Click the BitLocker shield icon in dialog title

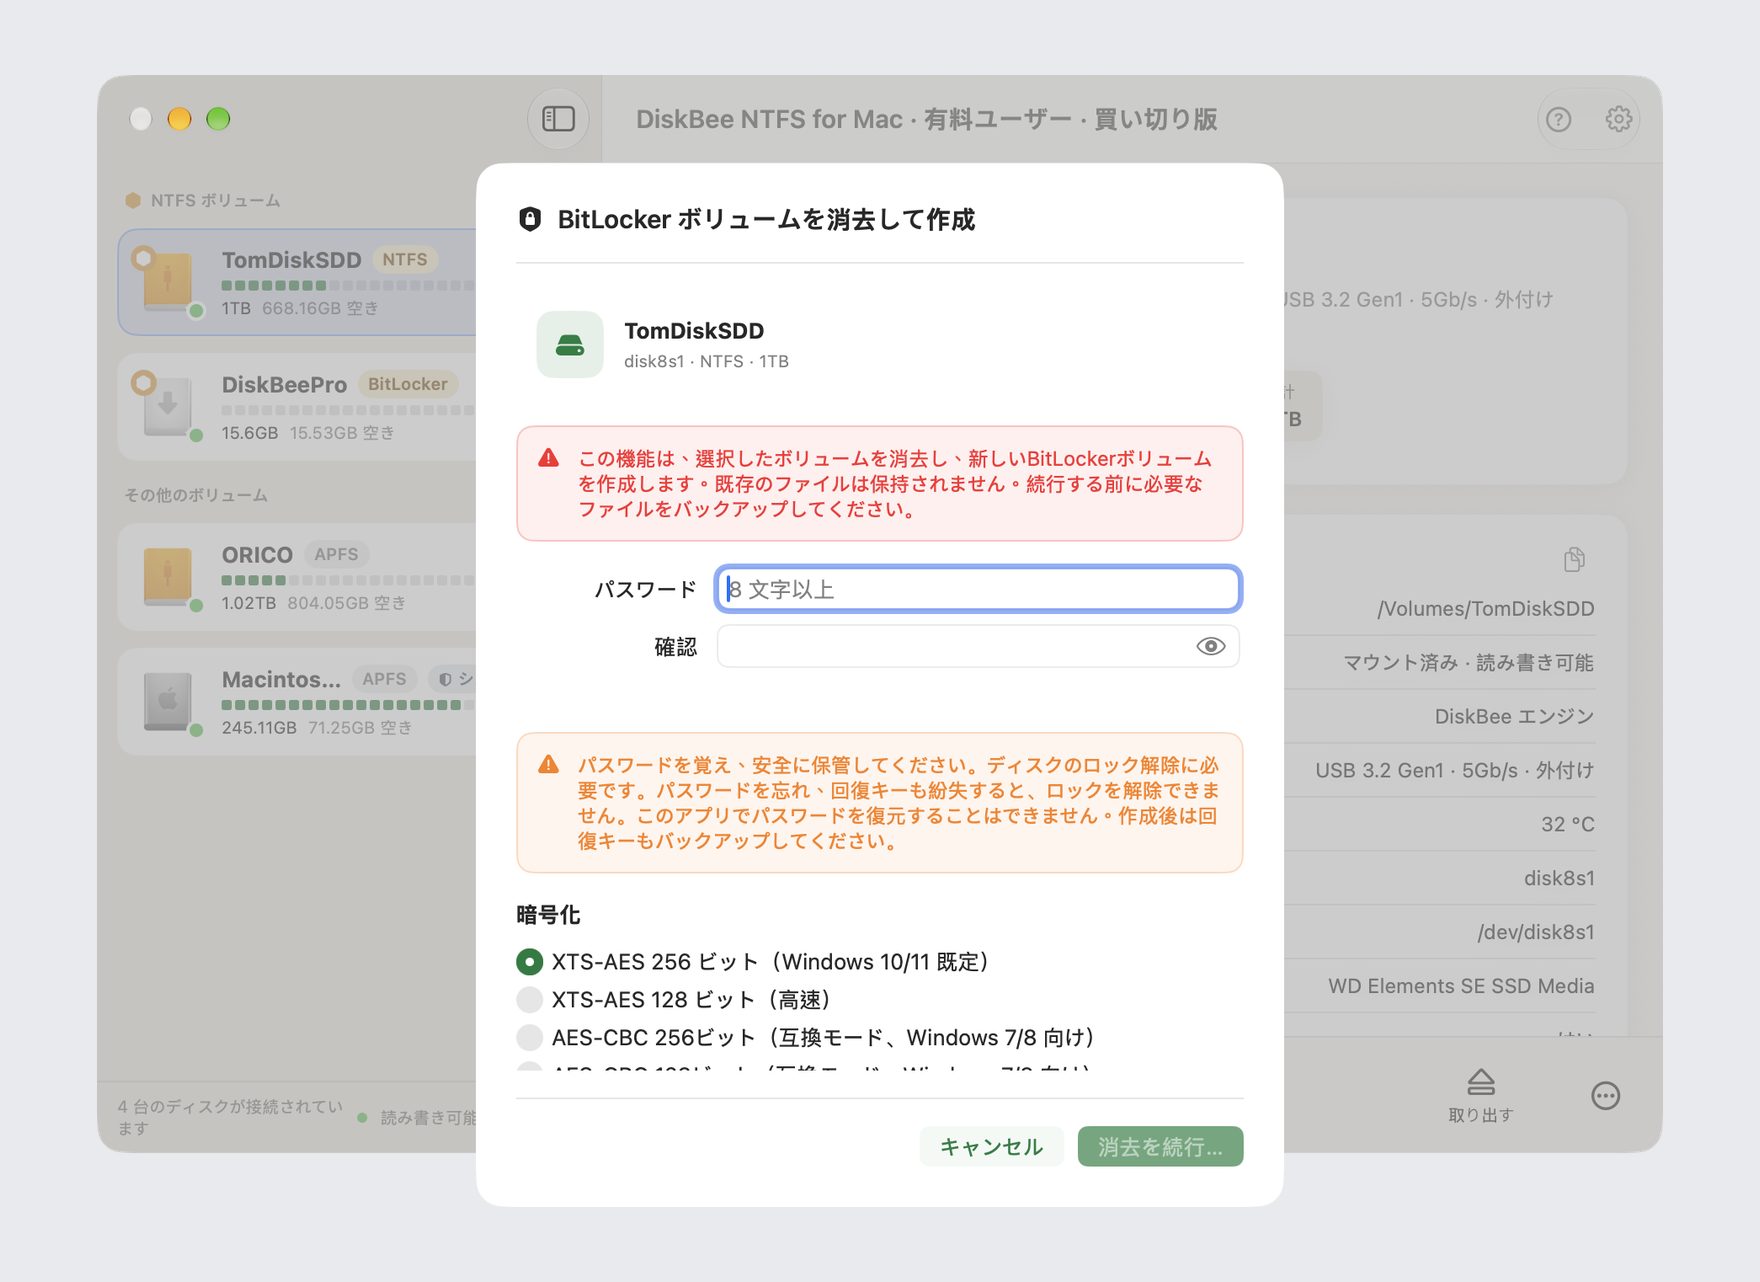pos(530,219)
